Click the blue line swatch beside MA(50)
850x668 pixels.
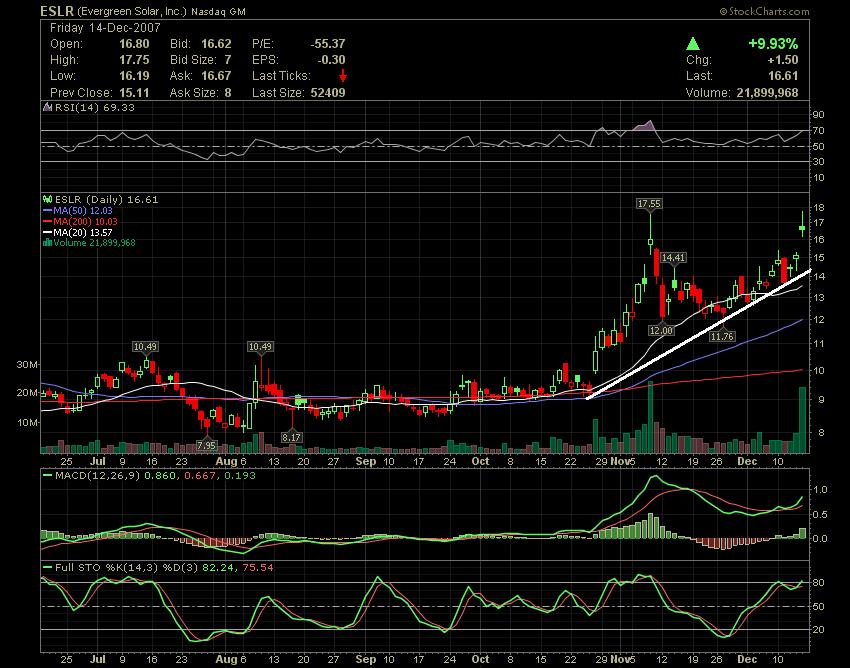point(48,211)
